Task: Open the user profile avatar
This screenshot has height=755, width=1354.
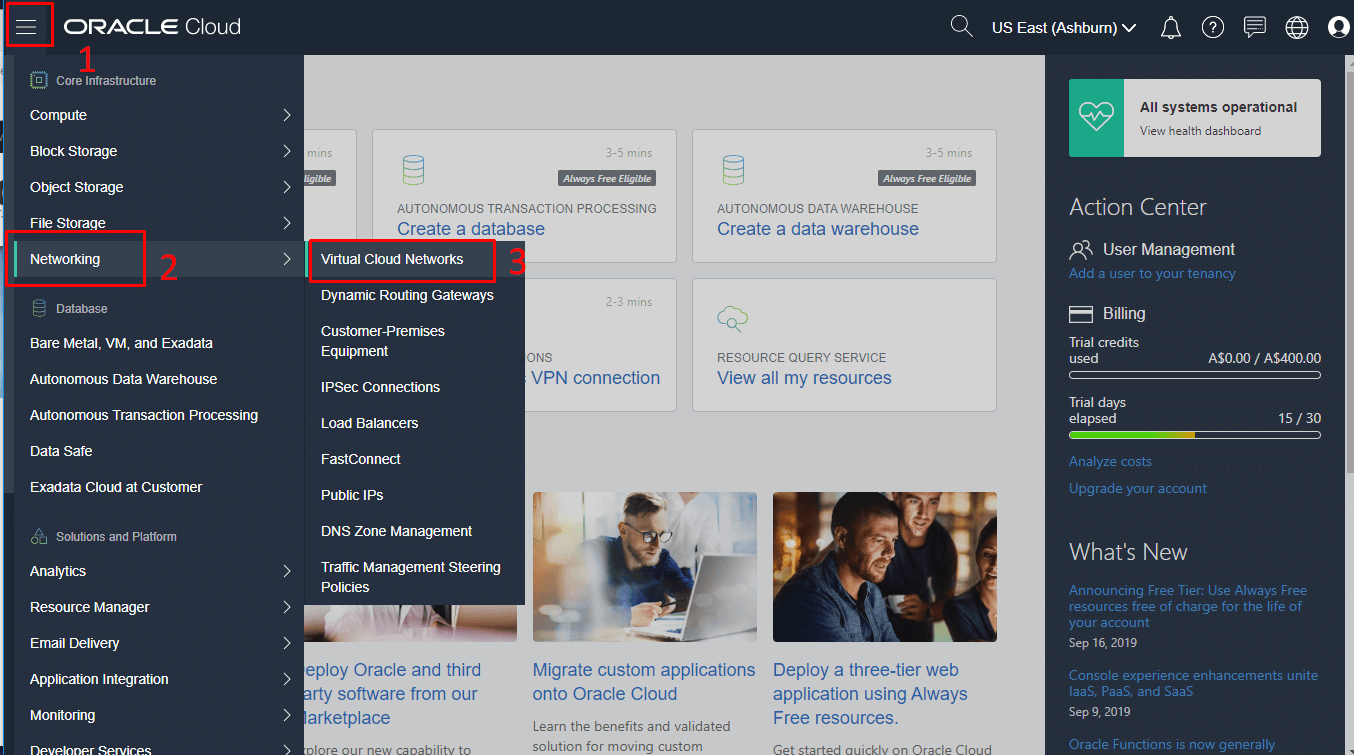Action: pos(1339,28)
